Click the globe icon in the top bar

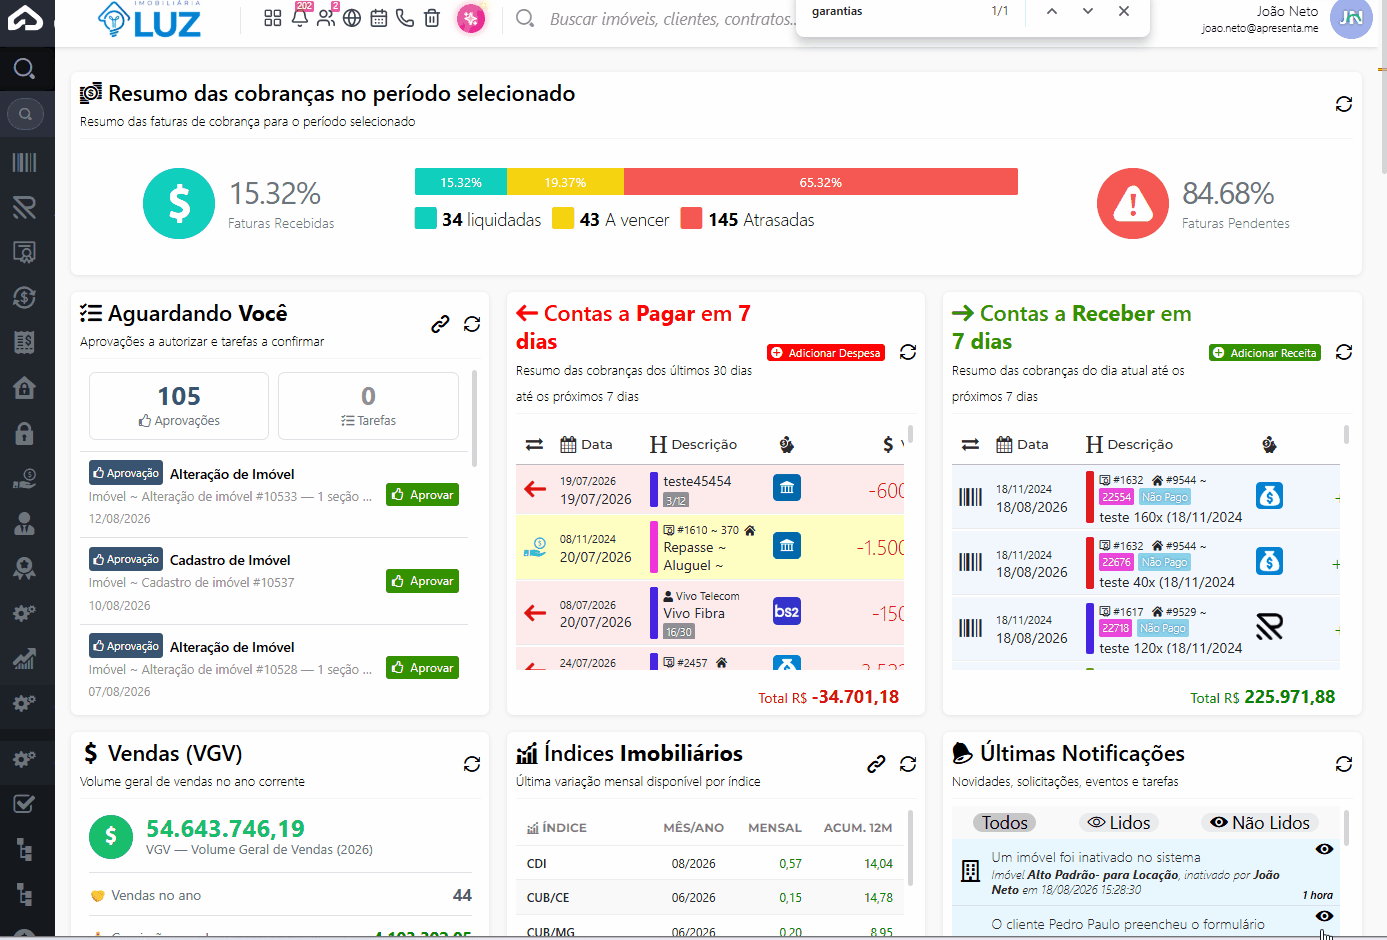(352, 18)
